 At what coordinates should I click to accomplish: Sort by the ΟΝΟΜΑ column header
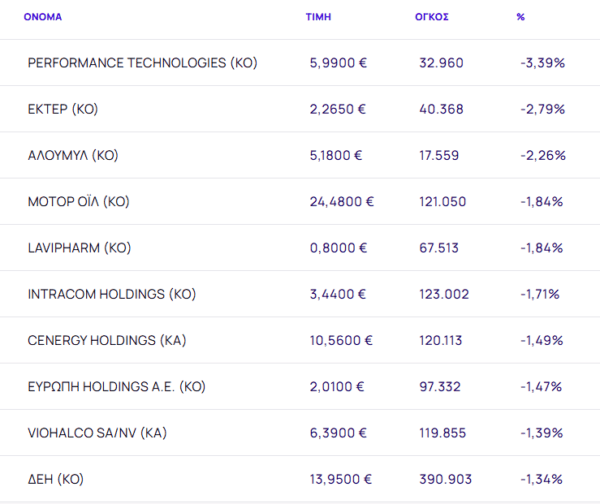click(x=42, y=17)
